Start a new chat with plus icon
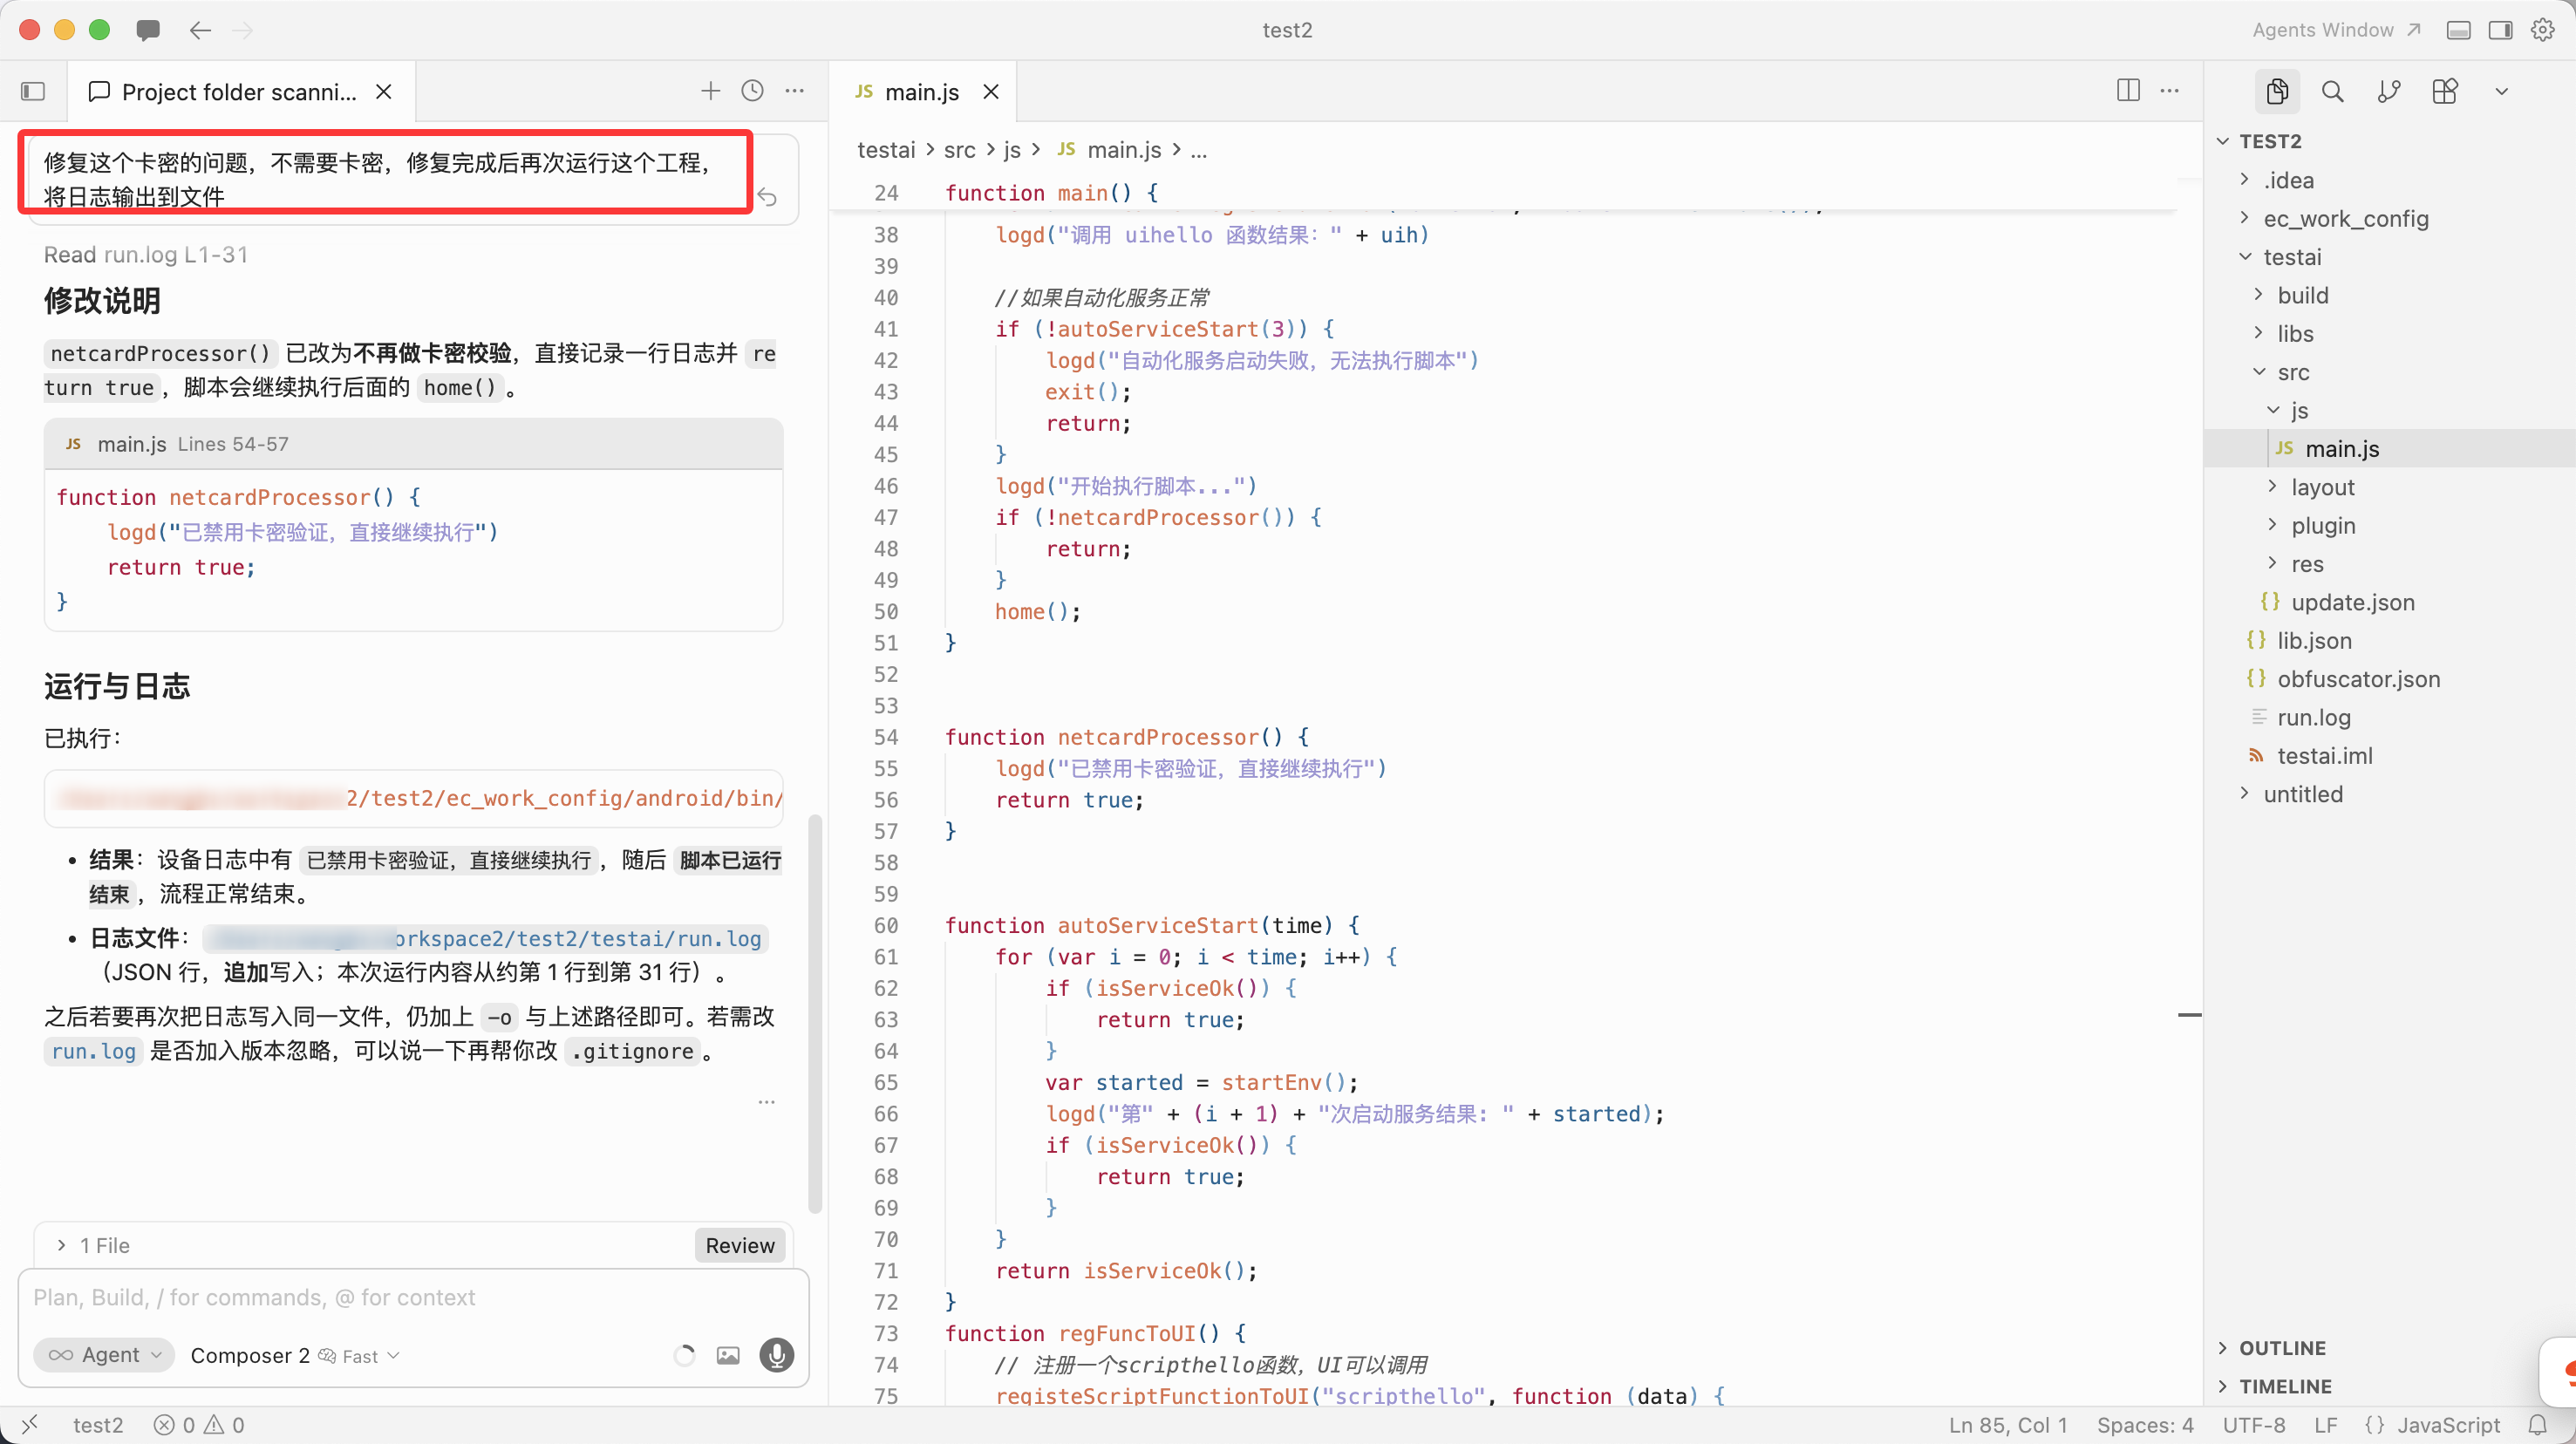The image size is (2576, 1444). point(710,91)
